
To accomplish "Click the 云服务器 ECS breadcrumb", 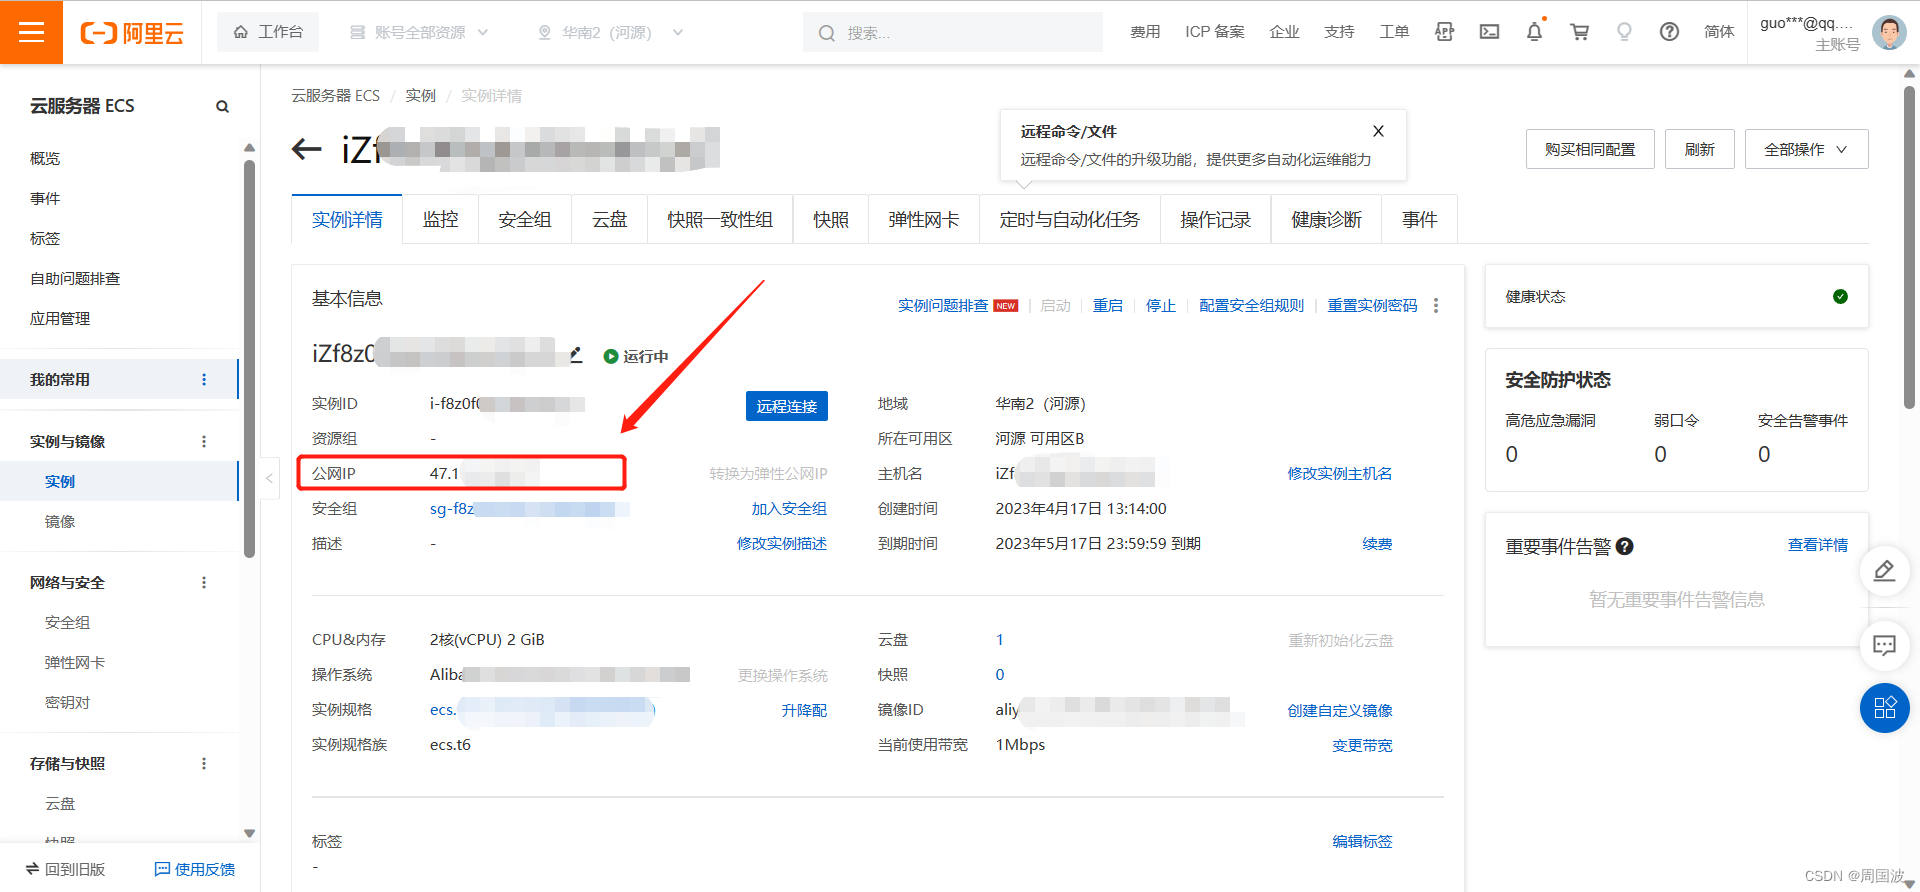I will (x=335, y=95).
